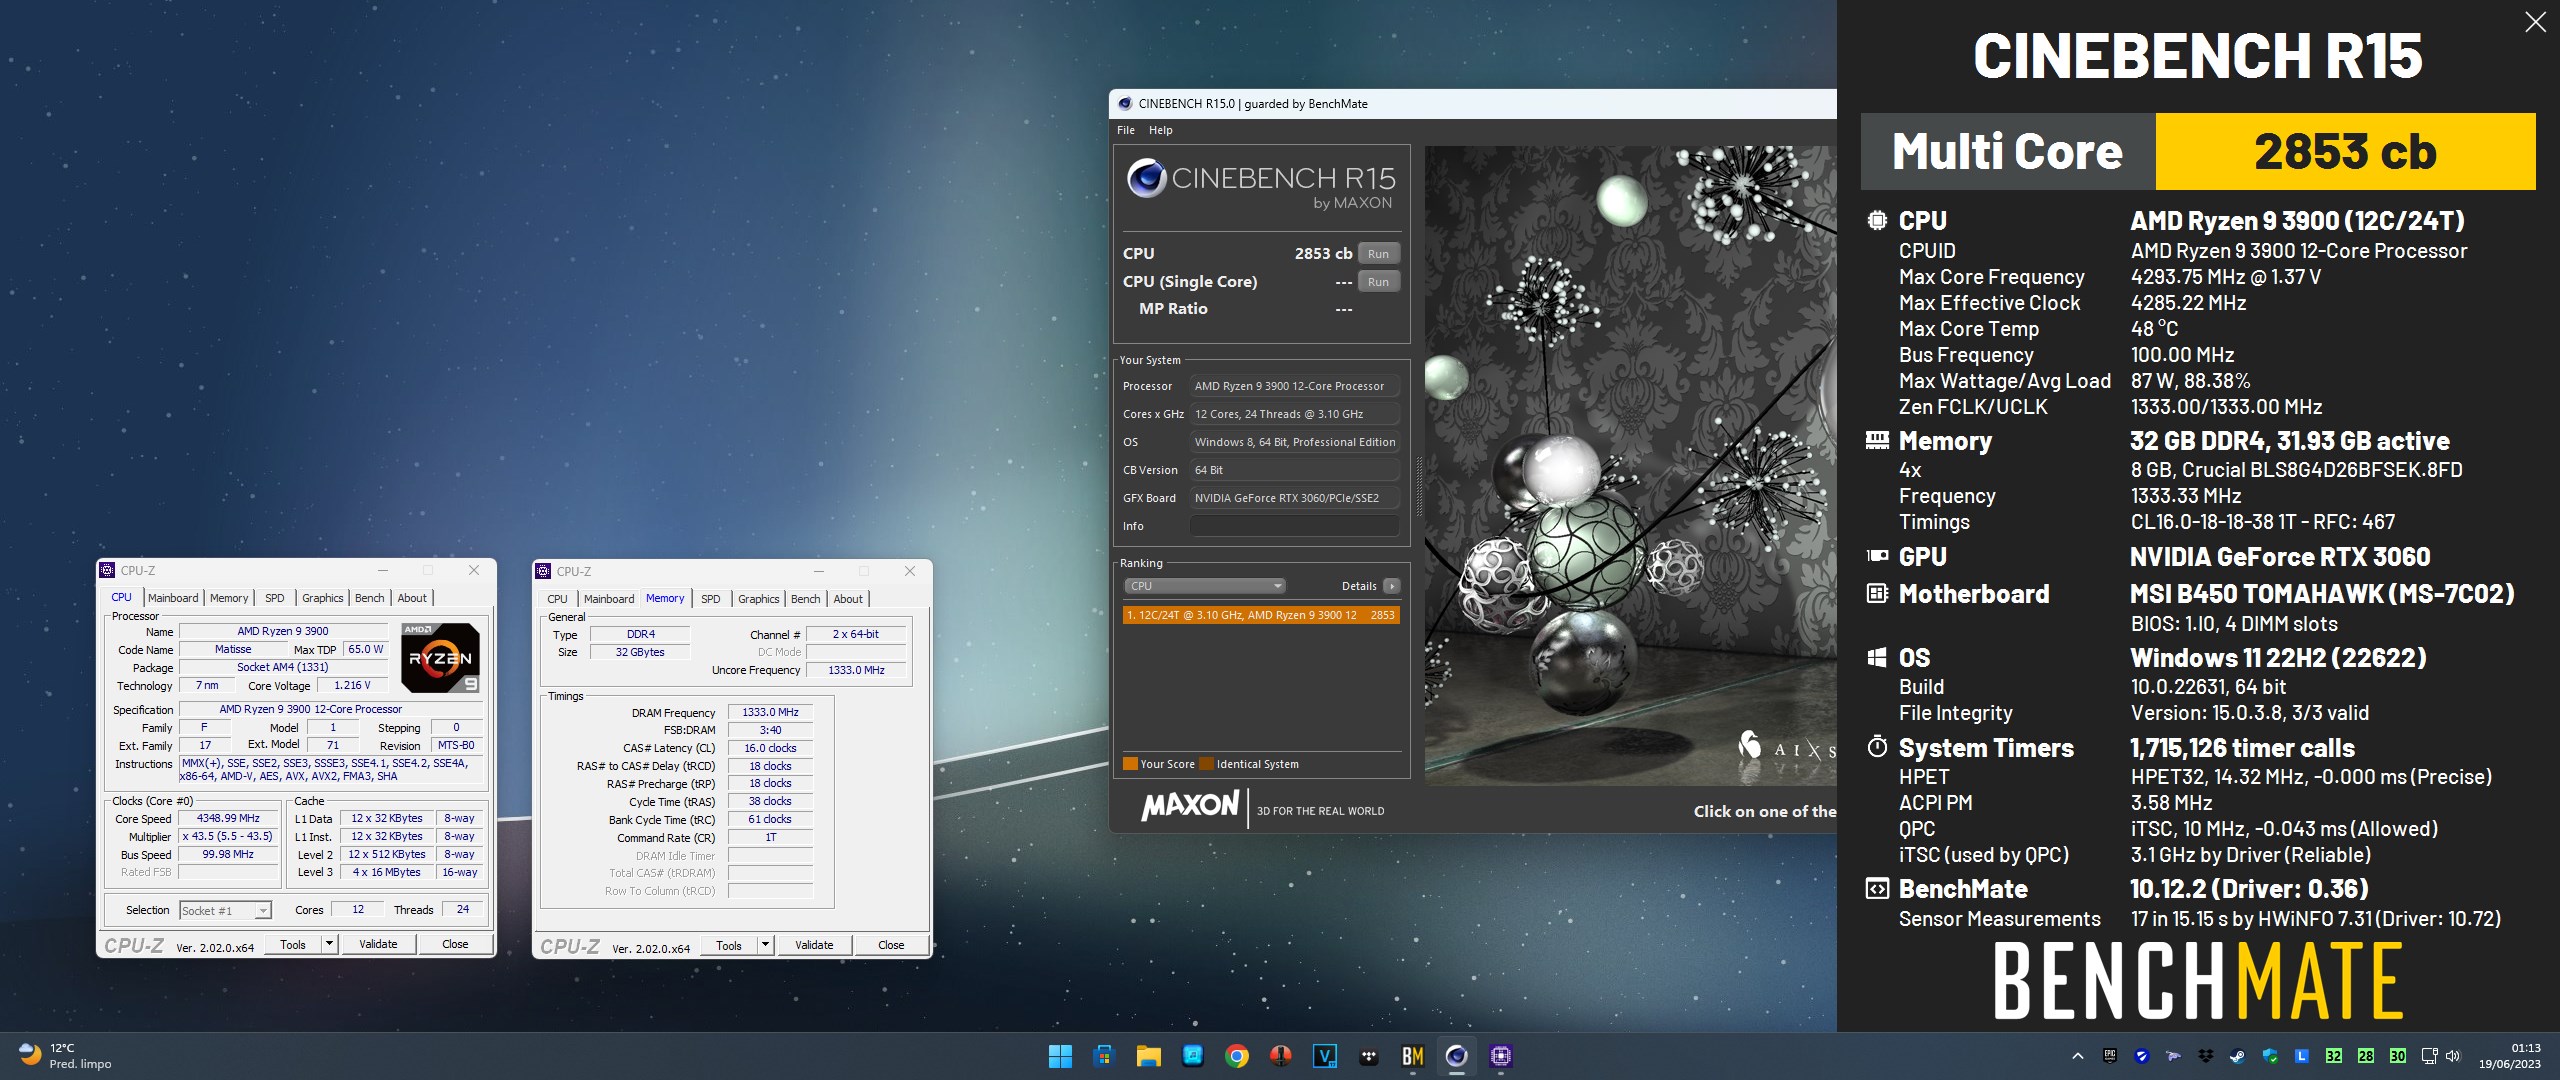Open the Windows Start menu
The width and height of the screenshot is (2560, 1080).
1060,1056
